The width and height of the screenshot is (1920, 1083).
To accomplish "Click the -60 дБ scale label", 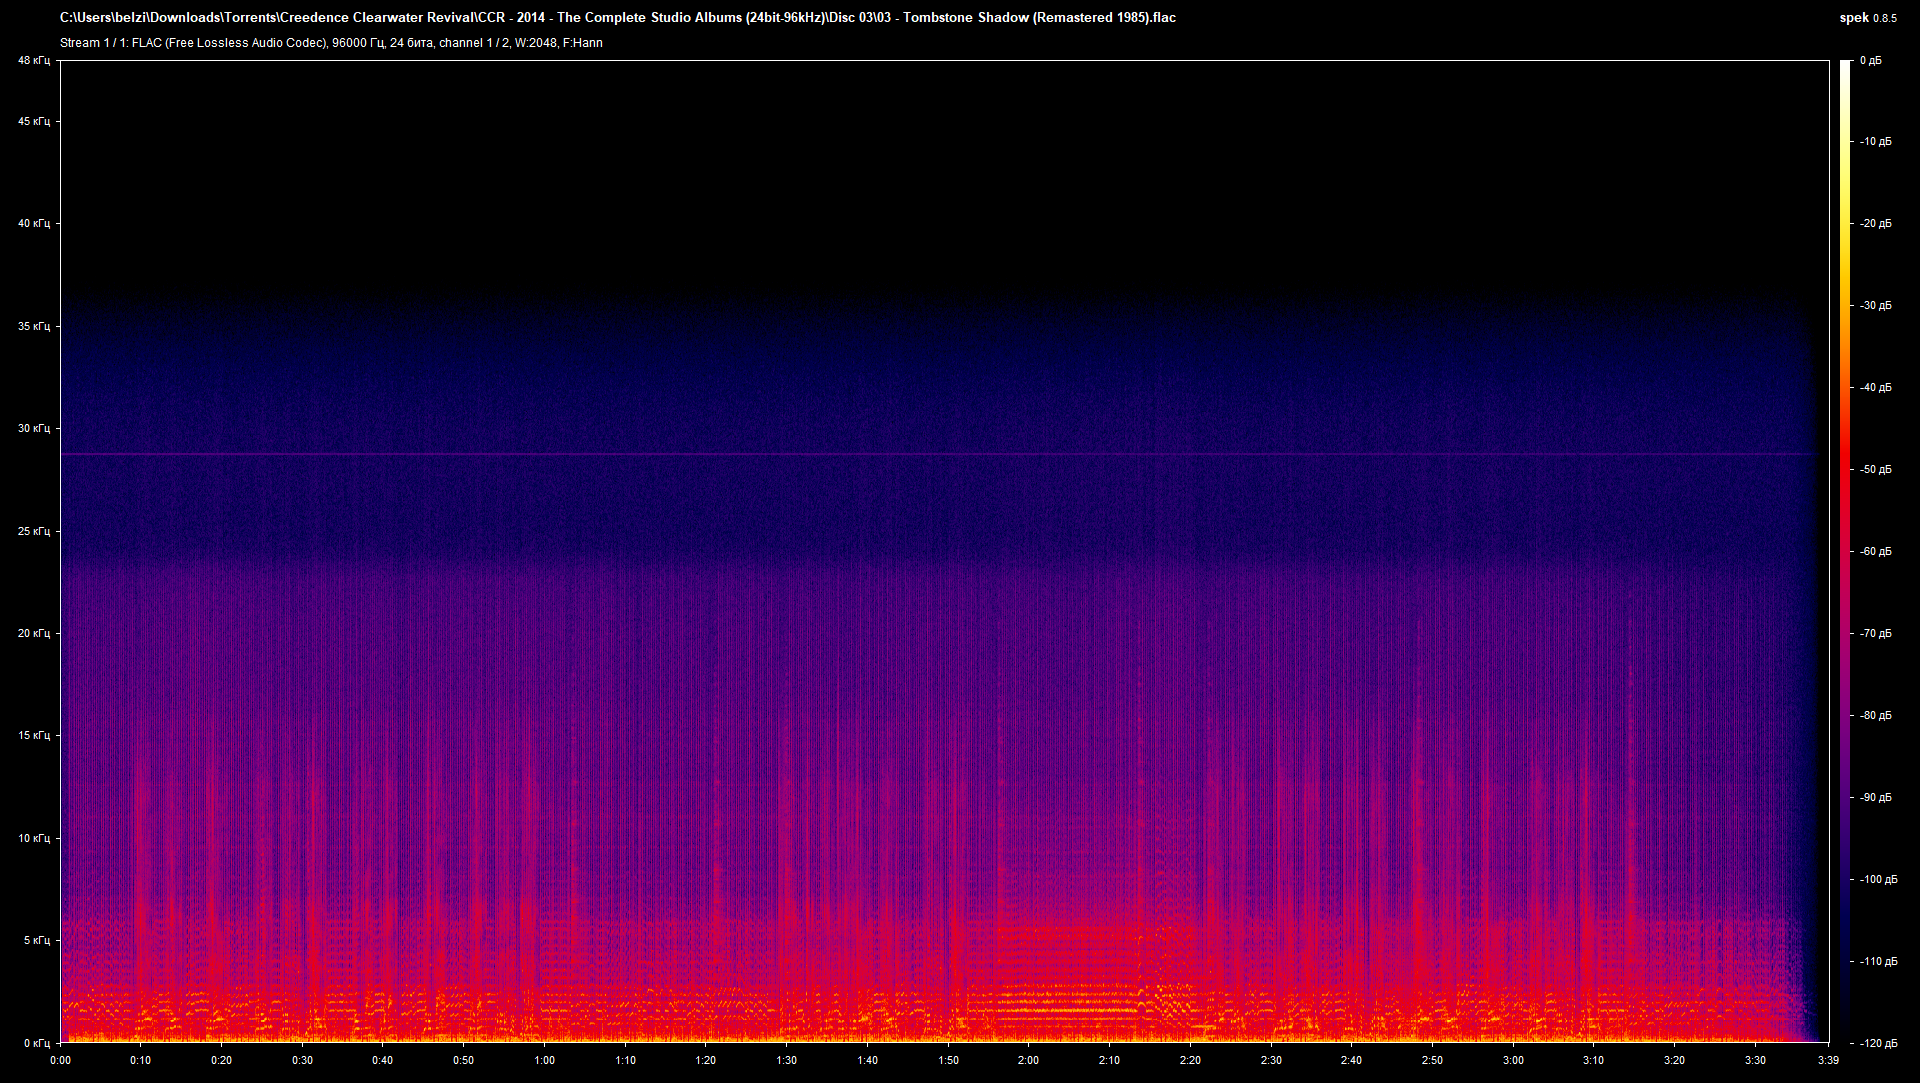I will [x=1875, y=552].
